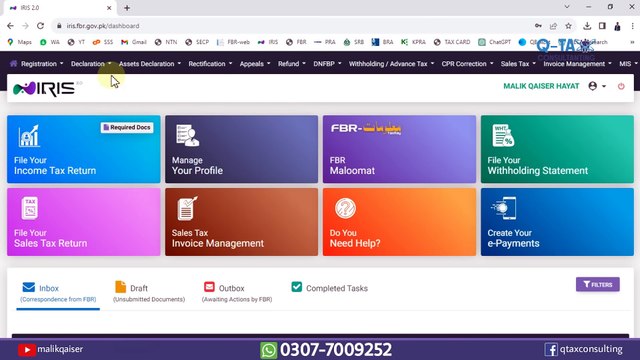
Task: Open the Registration dropdown menu
Action: (42, 64)
